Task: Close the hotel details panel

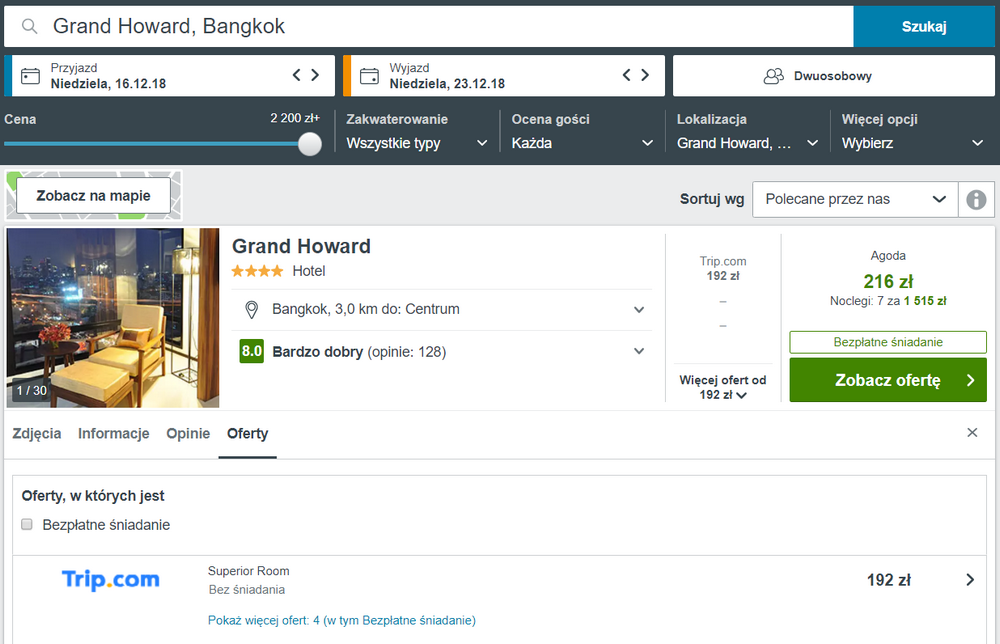Action: click(x=972, y=433)
